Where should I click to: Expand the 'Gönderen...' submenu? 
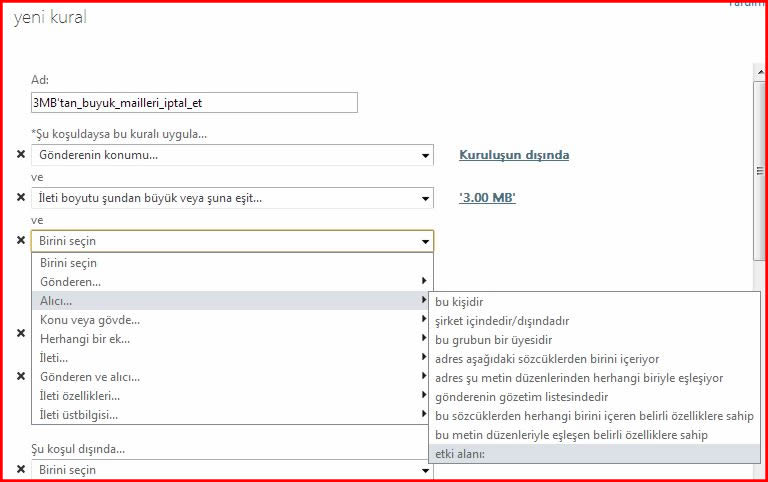pos(232,282)
